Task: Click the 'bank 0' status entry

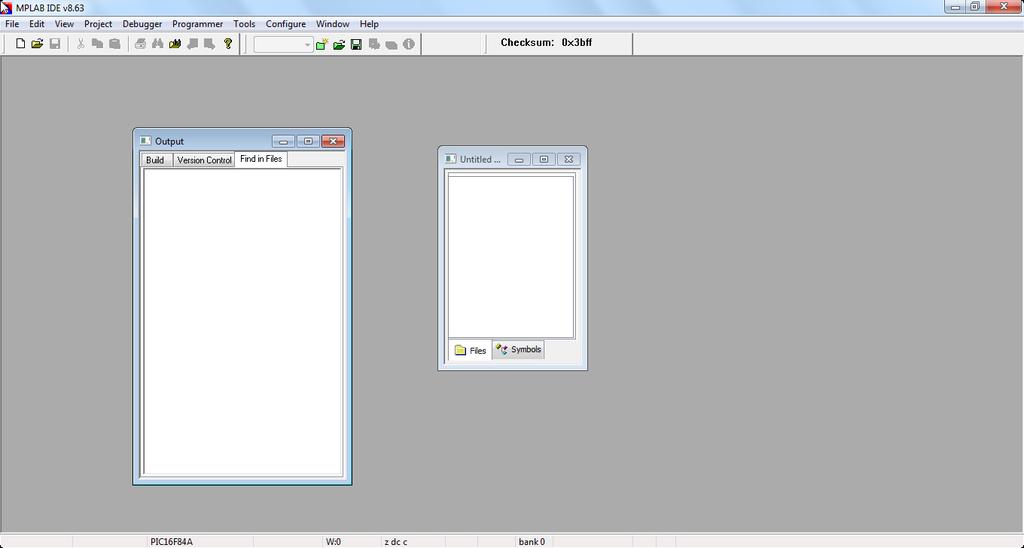Action: point(532,541)
